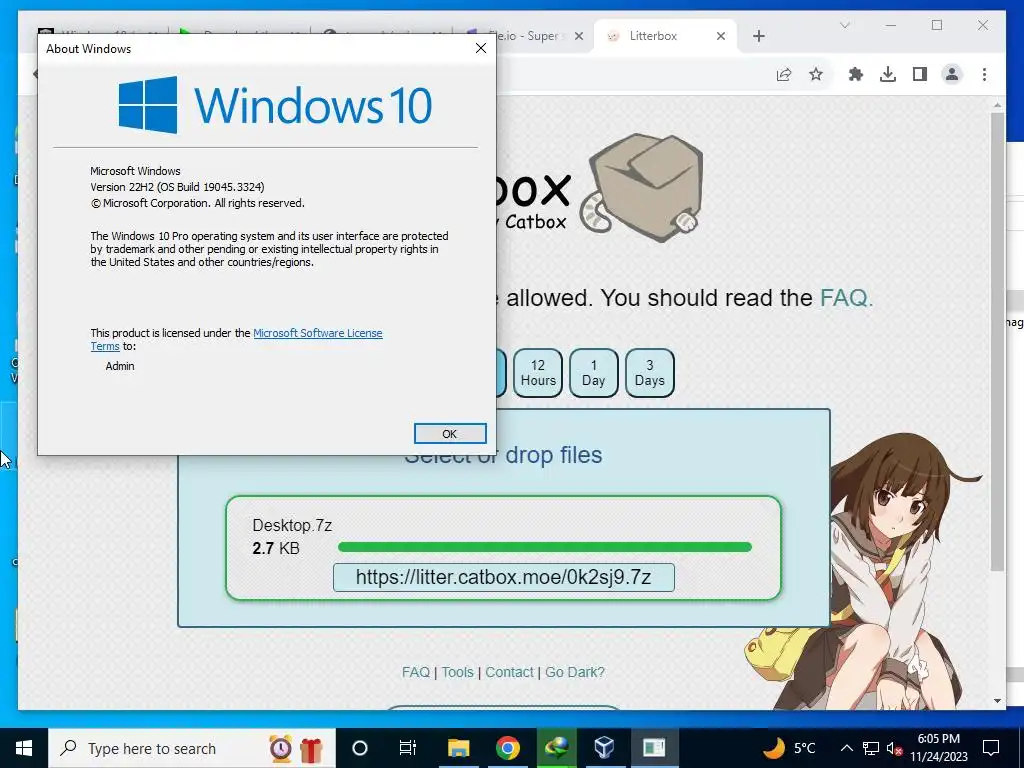1024x768 pixels.
Task: Click the litter.catbox.moe uploaded file URL
Action: tap(504, 577)
